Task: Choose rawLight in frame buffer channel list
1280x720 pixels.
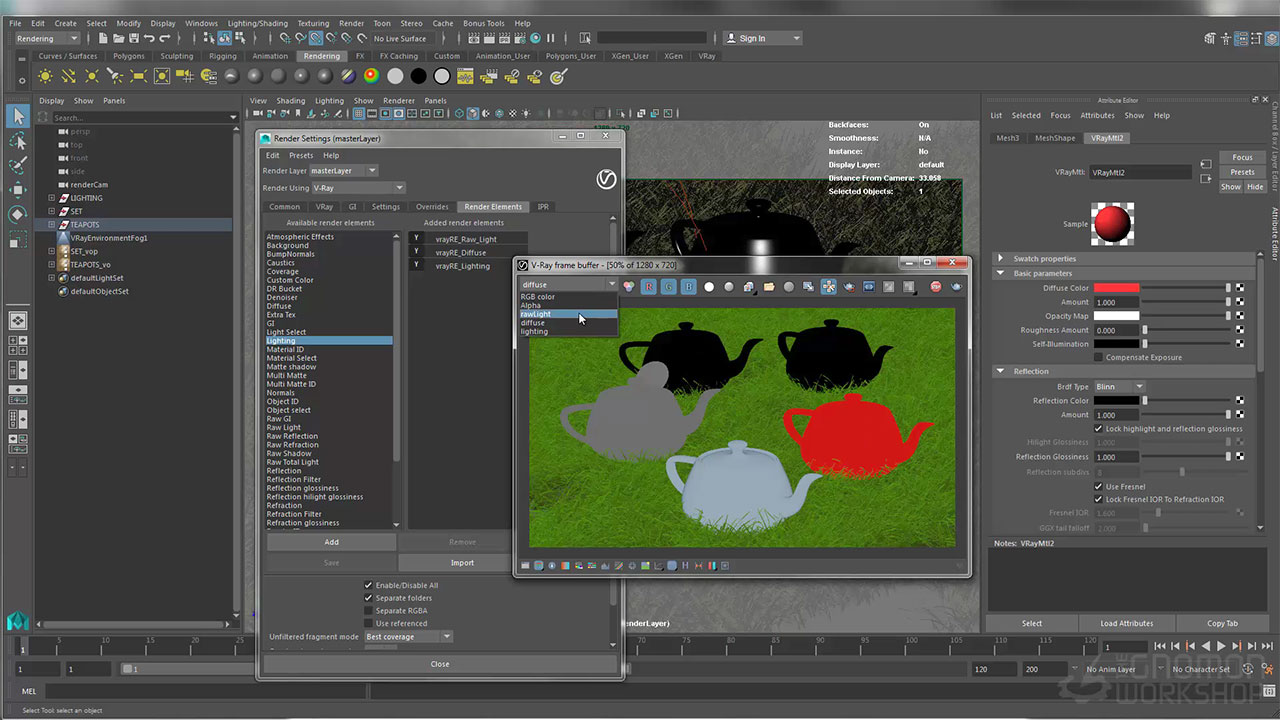Action: tap(567, 314)
